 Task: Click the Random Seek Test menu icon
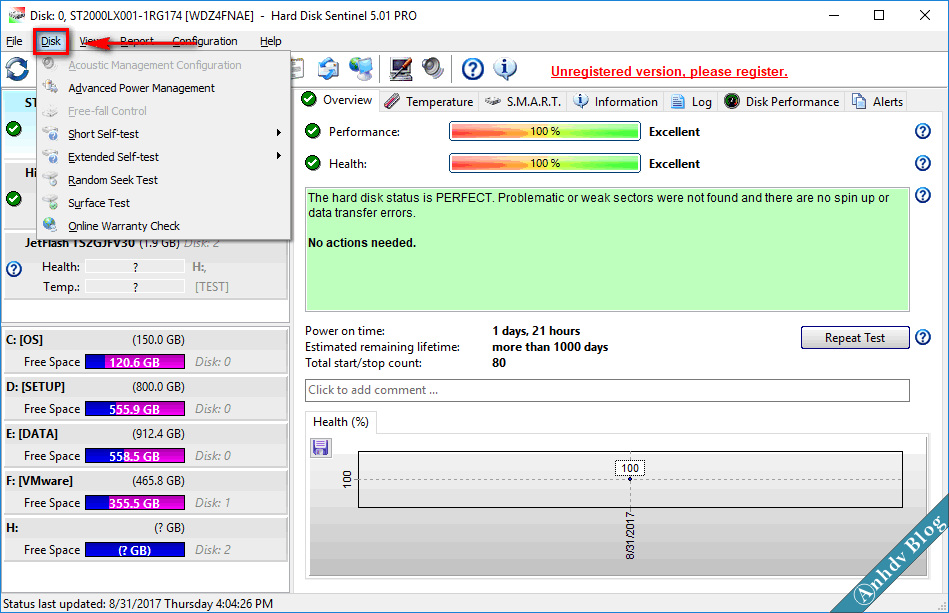click(x=51, y=179)
